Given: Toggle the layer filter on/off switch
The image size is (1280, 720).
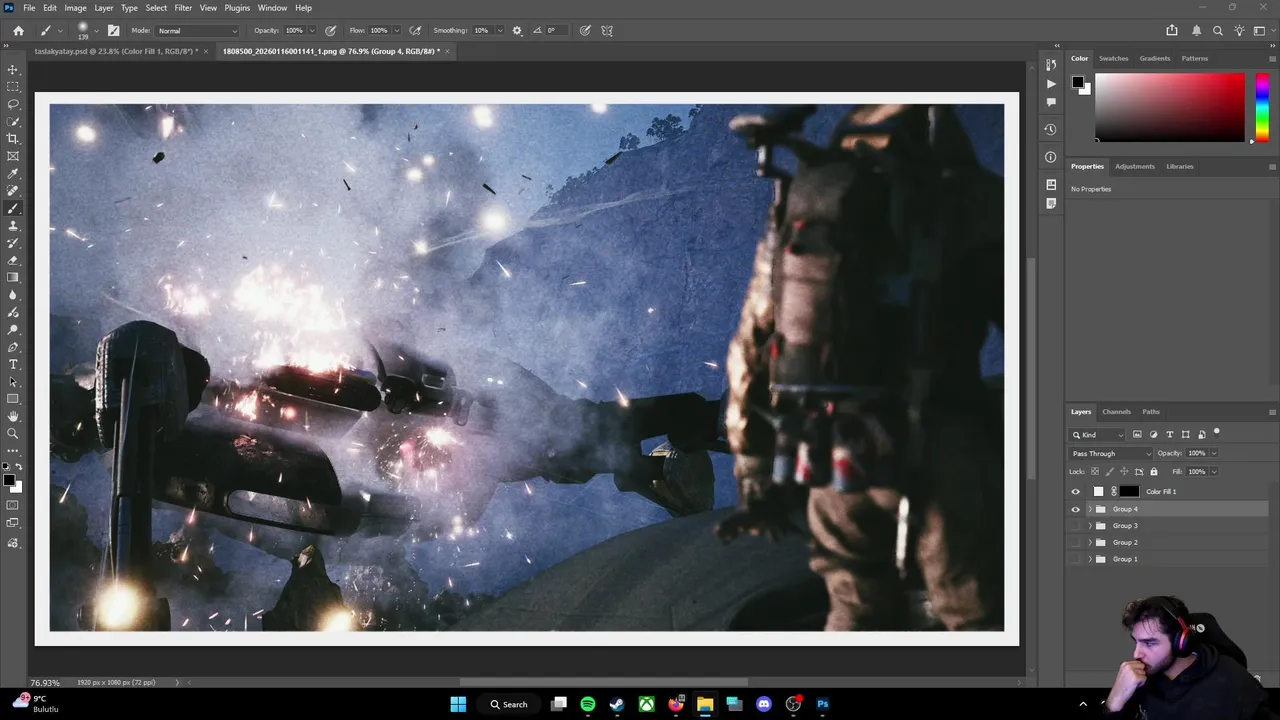Looking at the screenshot, I should (1216, 433).
